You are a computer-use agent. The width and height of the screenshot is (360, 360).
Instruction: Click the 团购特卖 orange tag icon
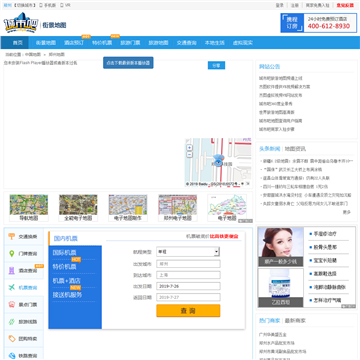[12, 339]
